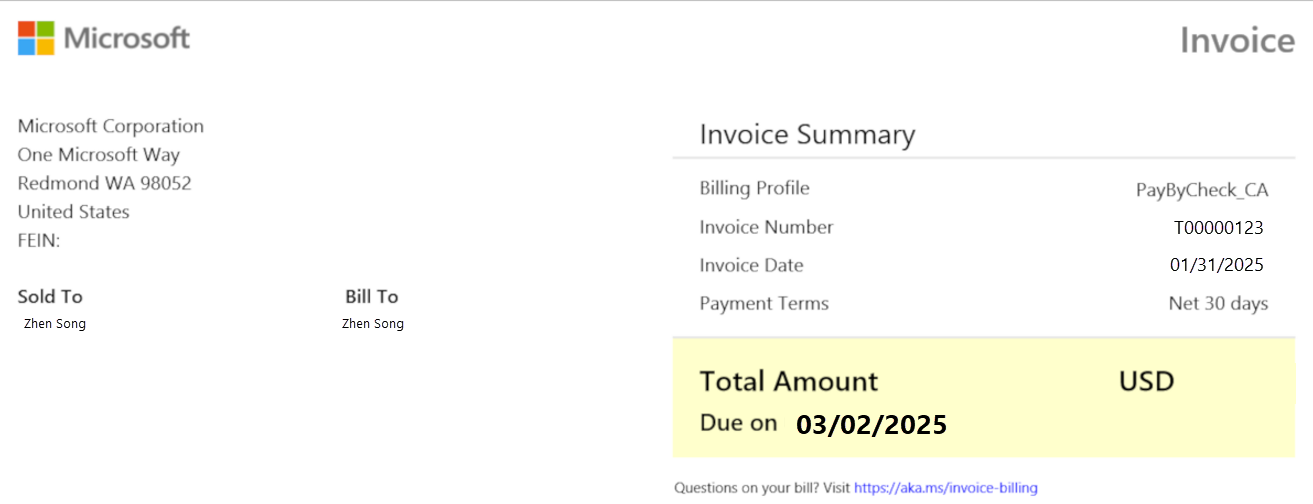Select the USD currency text
This screenshot has height=504, width=1313.
(x=1146, y=381)
